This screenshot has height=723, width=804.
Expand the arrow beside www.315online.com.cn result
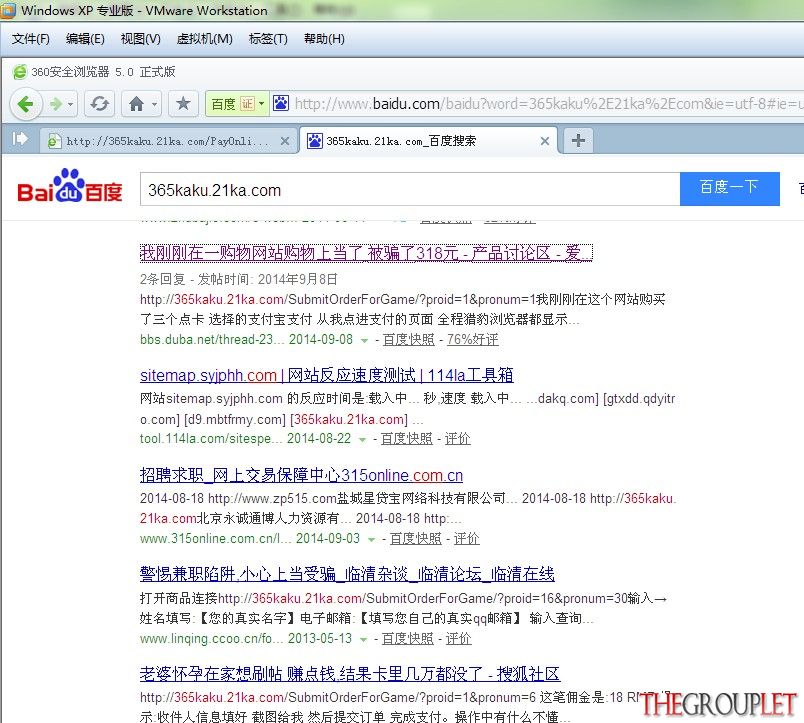371,539
